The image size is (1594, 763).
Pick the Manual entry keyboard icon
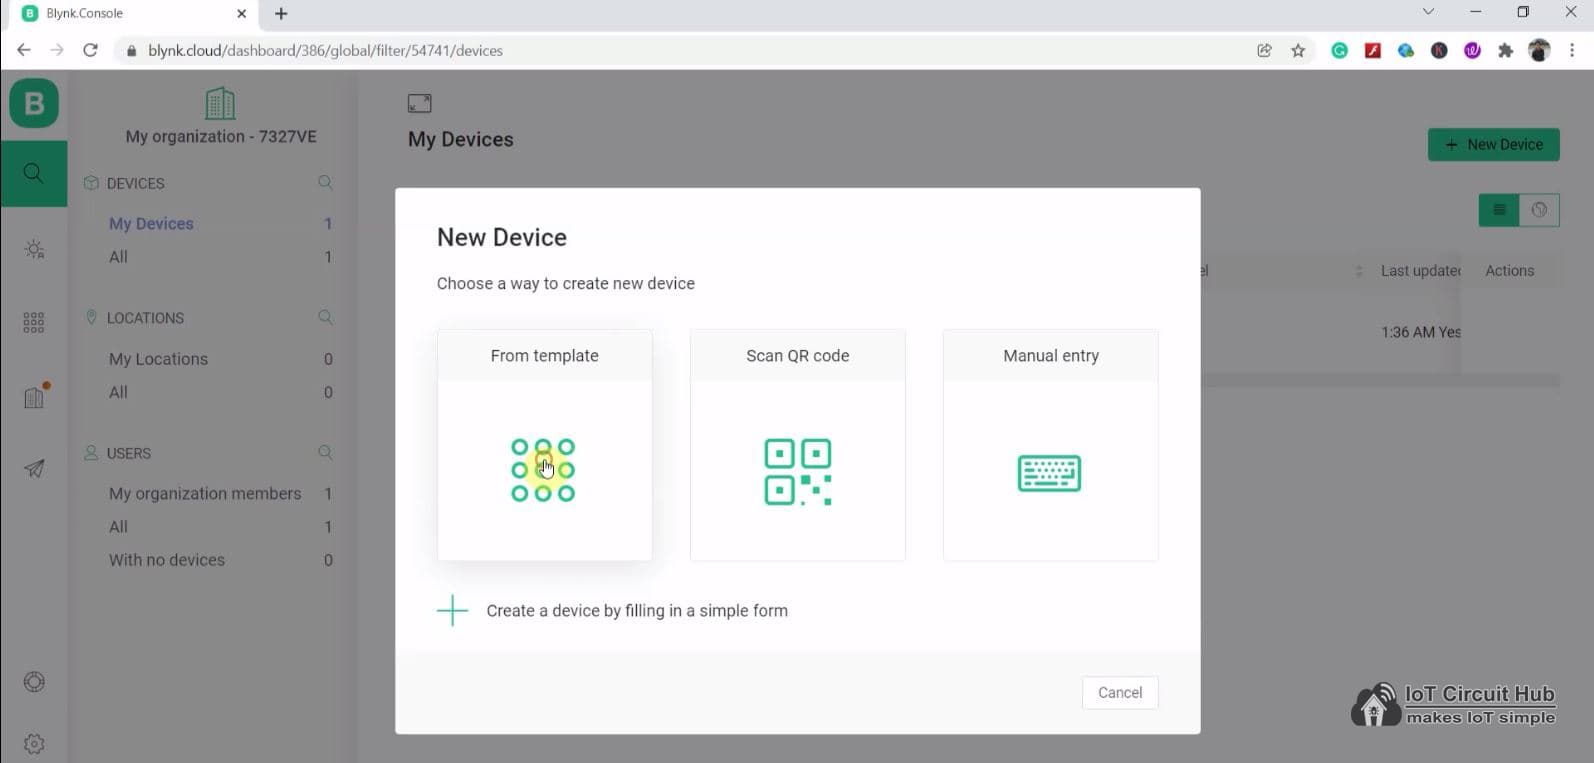point(1049,473)
